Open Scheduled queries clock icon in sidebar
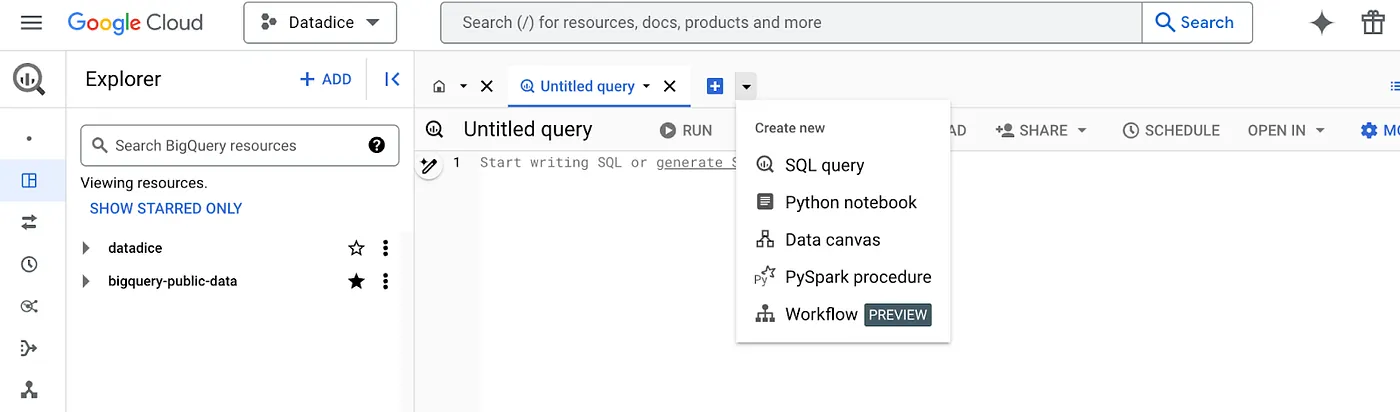Image resolution: width=1400 pixels, height=412 pixels. 29,264
